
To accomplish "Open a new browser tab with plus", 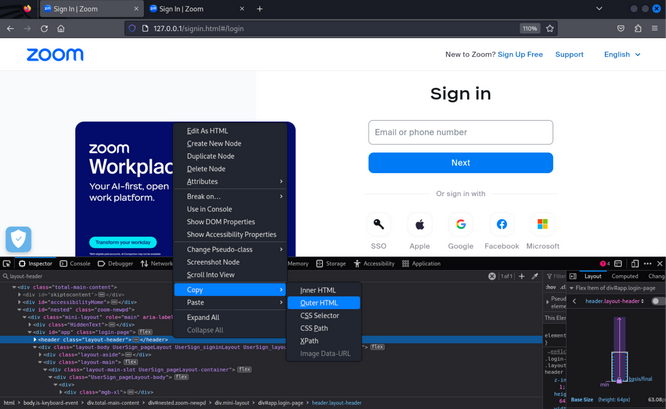I will pyautogui.click(x=260, y=9).
